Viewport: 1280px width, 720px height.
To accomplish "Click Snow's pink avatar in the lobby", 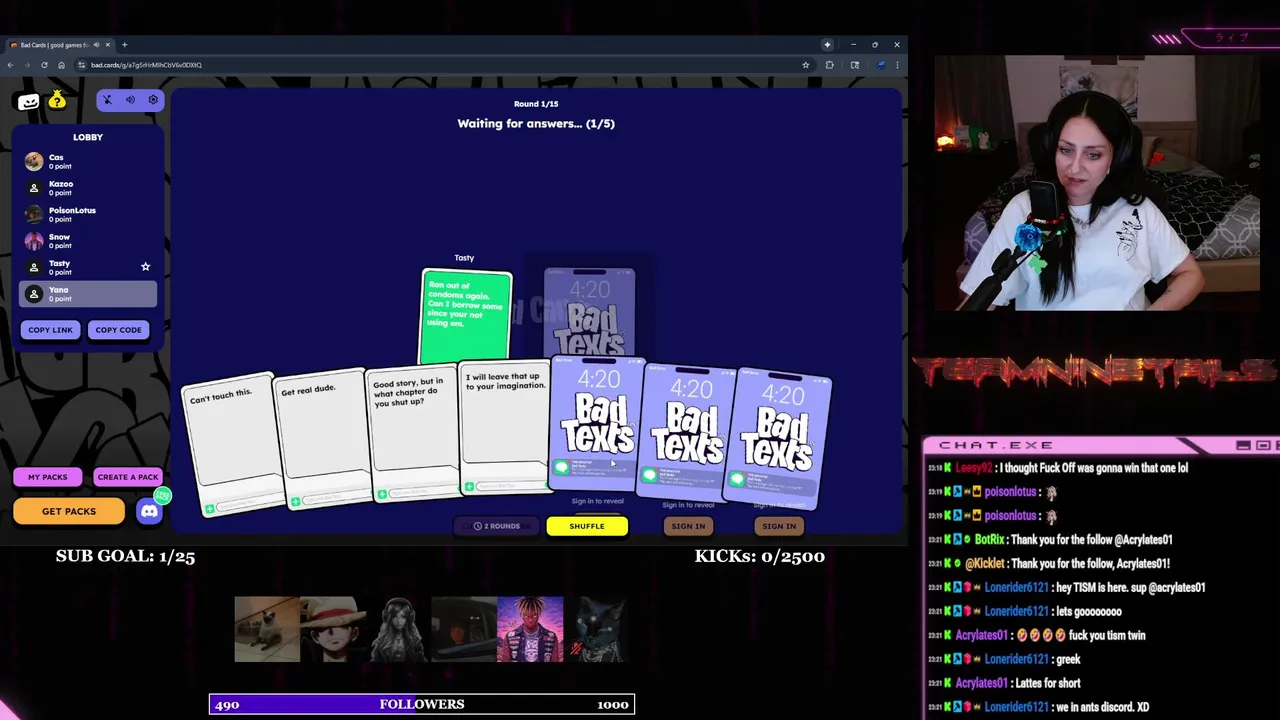I will coord(34,241).
